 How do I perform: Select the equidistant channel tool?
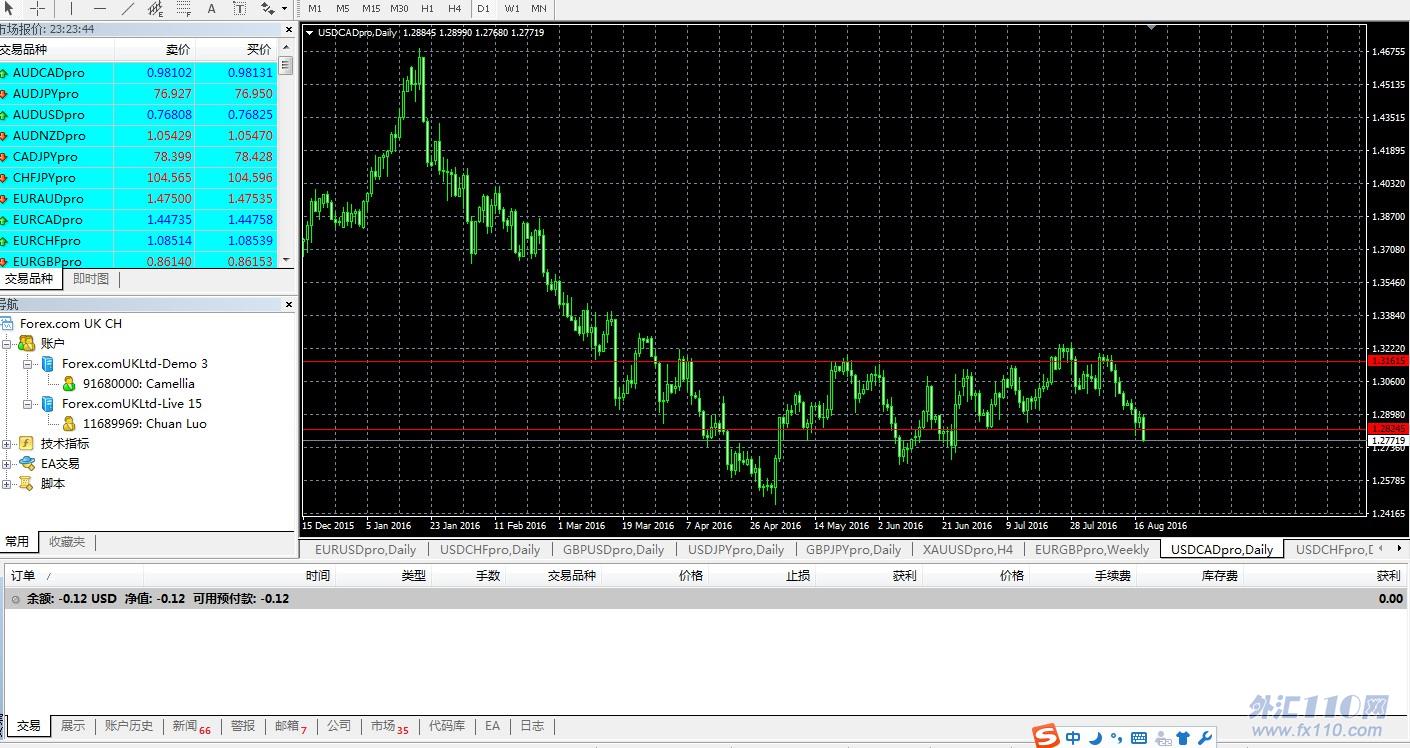pos(155,8)
